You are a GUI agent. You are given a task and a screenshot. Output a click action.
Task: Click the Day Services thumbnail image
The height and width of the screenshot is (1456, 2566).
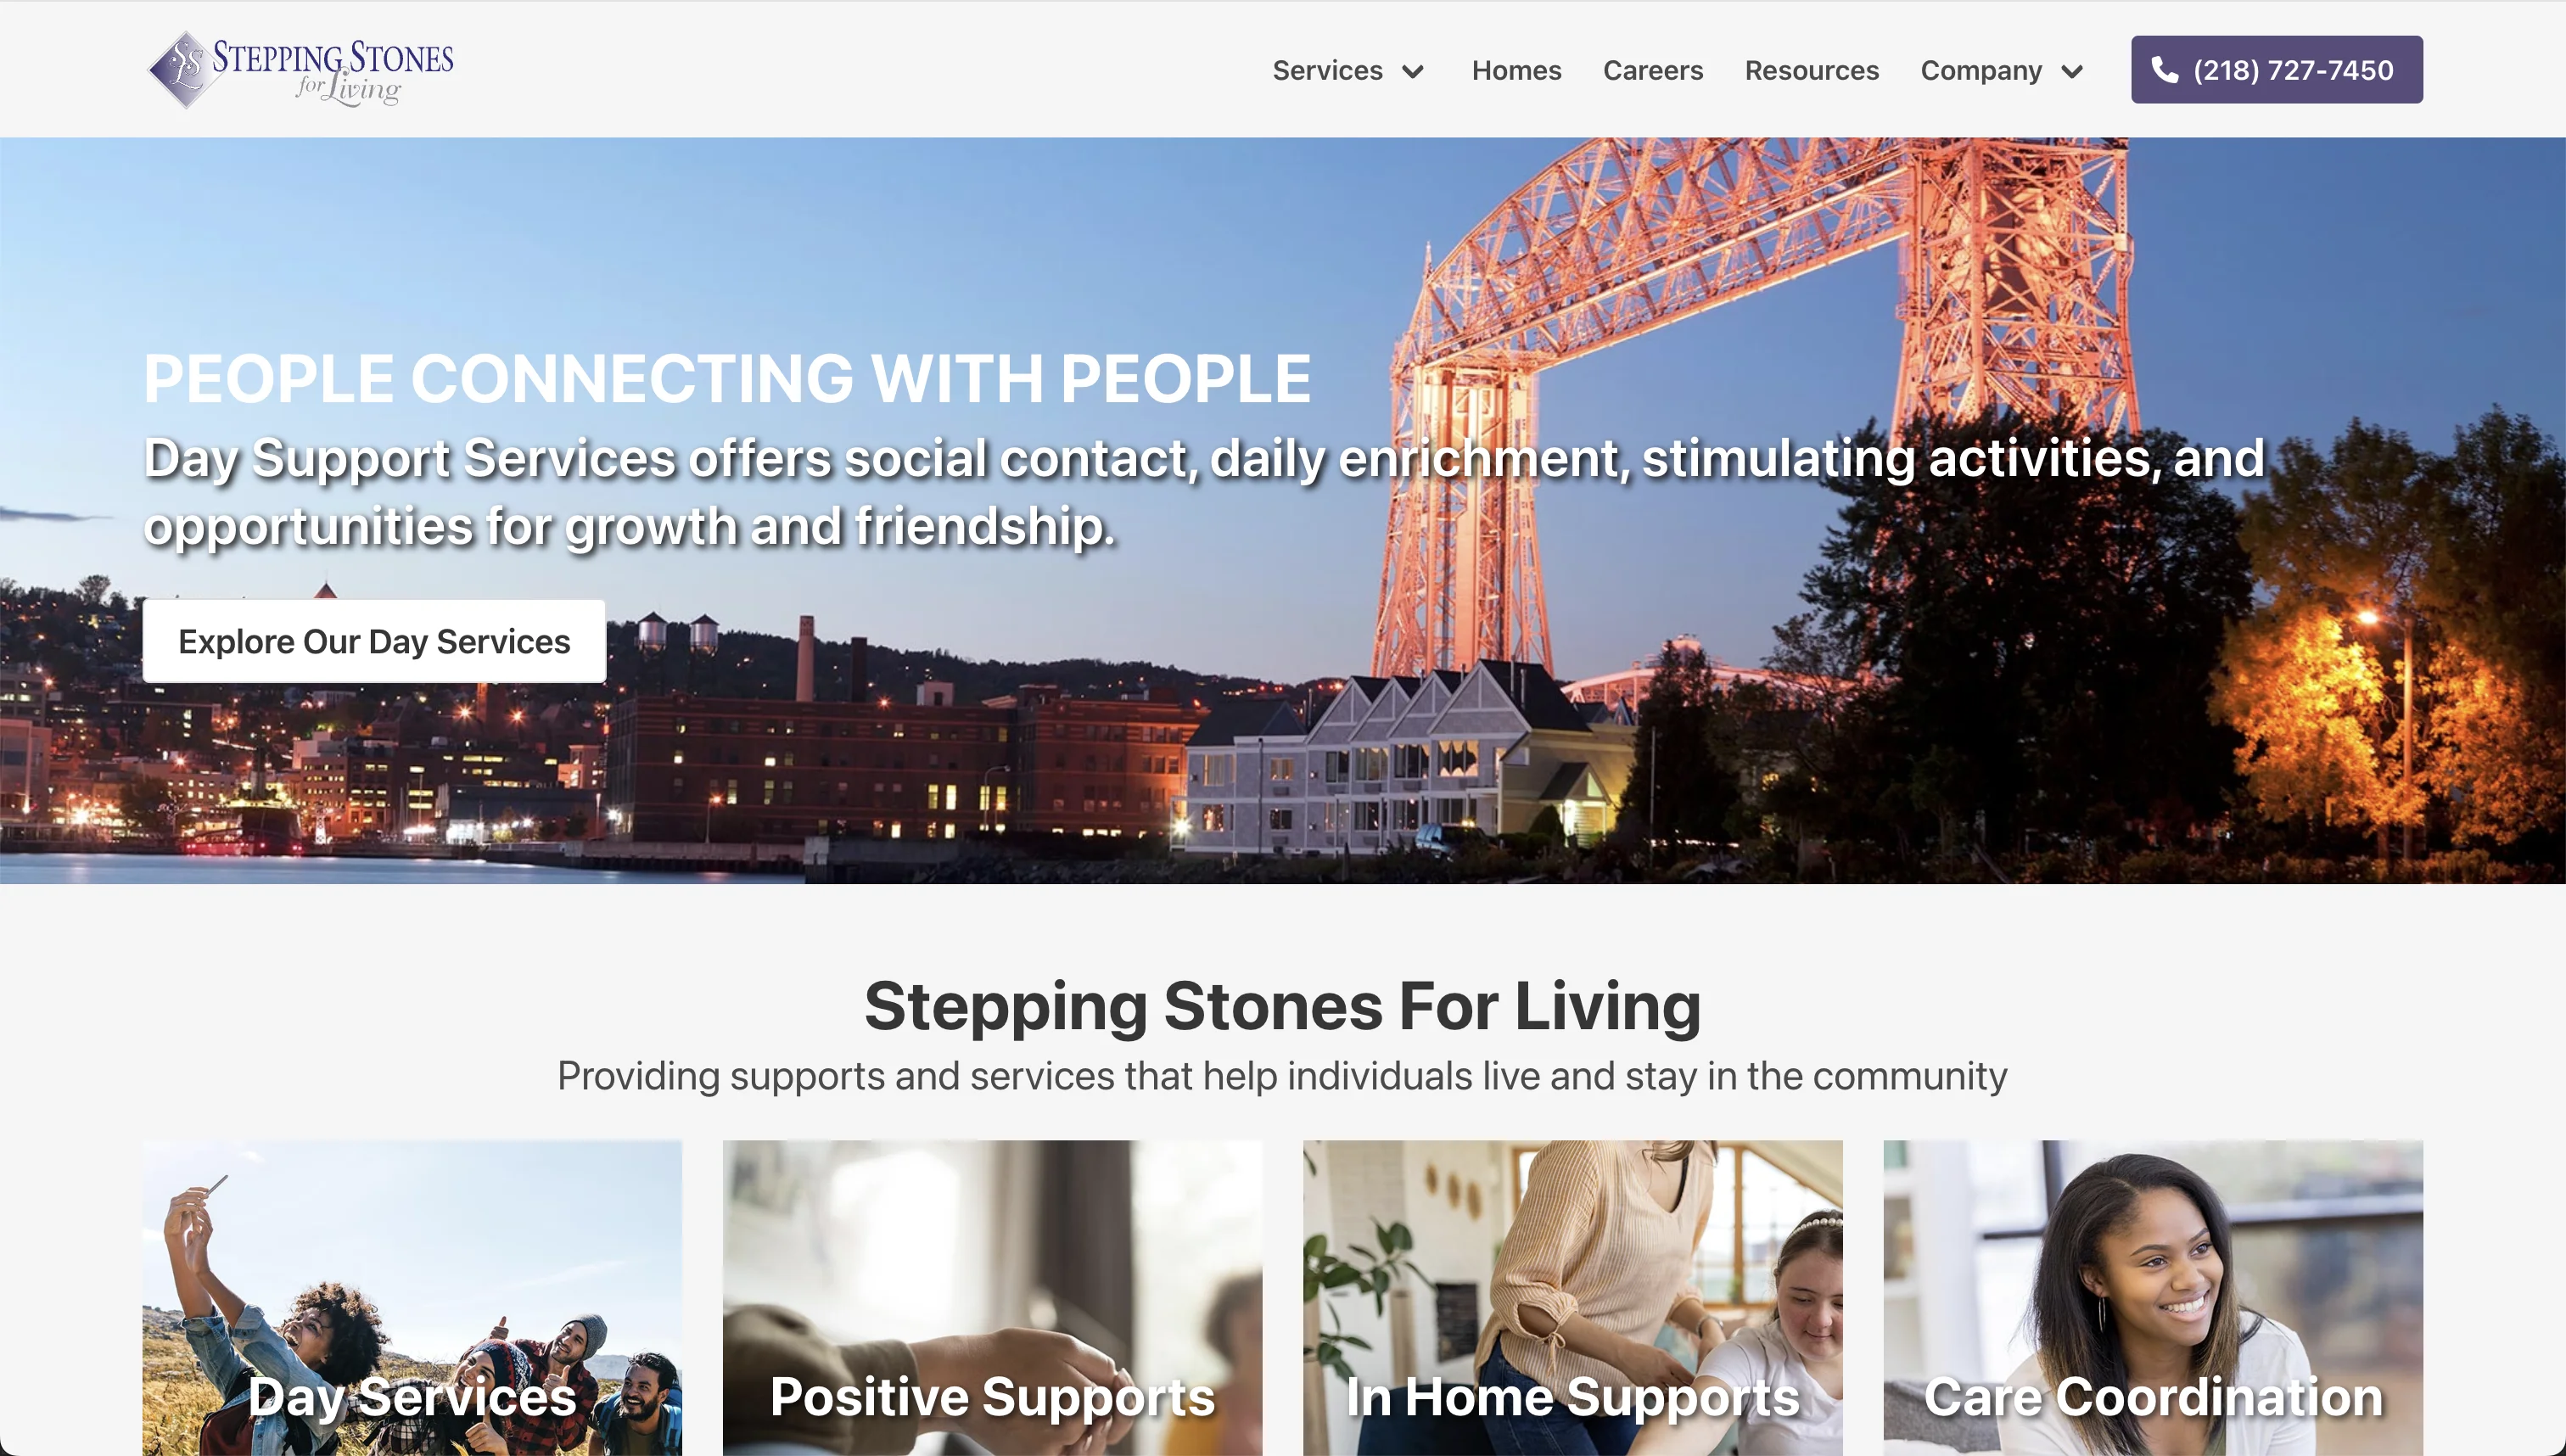pyautogui.click(x=412, y=1297)
